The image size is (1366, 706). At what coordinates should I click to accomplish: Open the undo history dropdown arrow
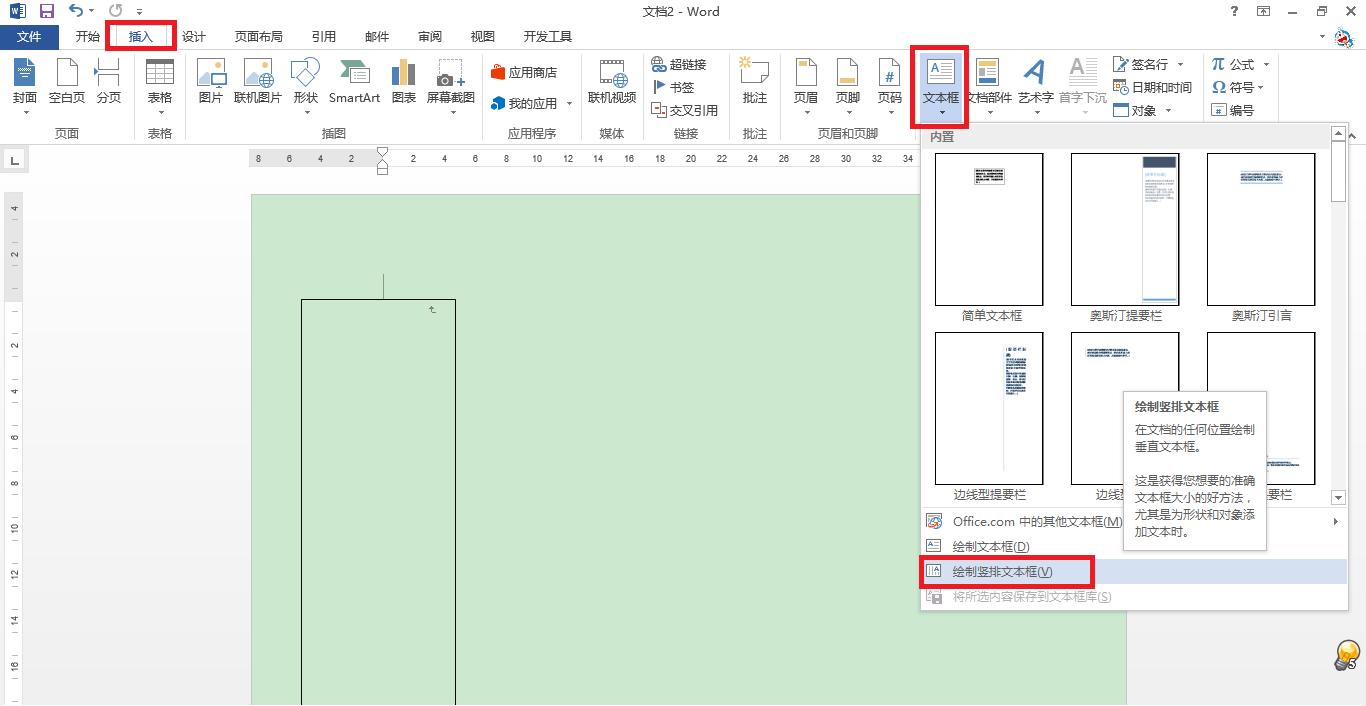(92, 12)
